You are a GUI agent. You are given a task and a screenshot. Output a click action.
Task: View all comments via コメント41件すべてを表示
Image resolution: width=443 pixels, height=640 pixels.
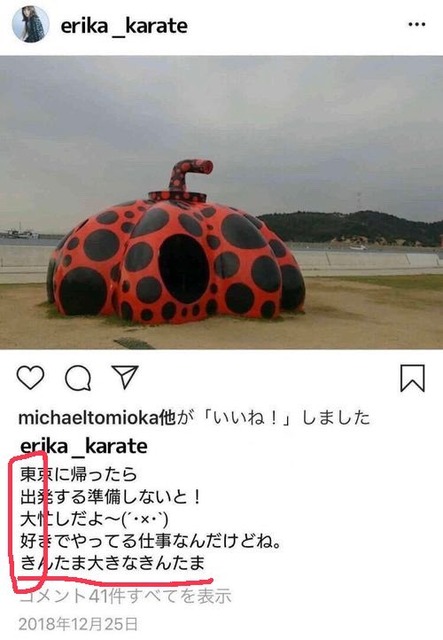[x=126, y=596]
